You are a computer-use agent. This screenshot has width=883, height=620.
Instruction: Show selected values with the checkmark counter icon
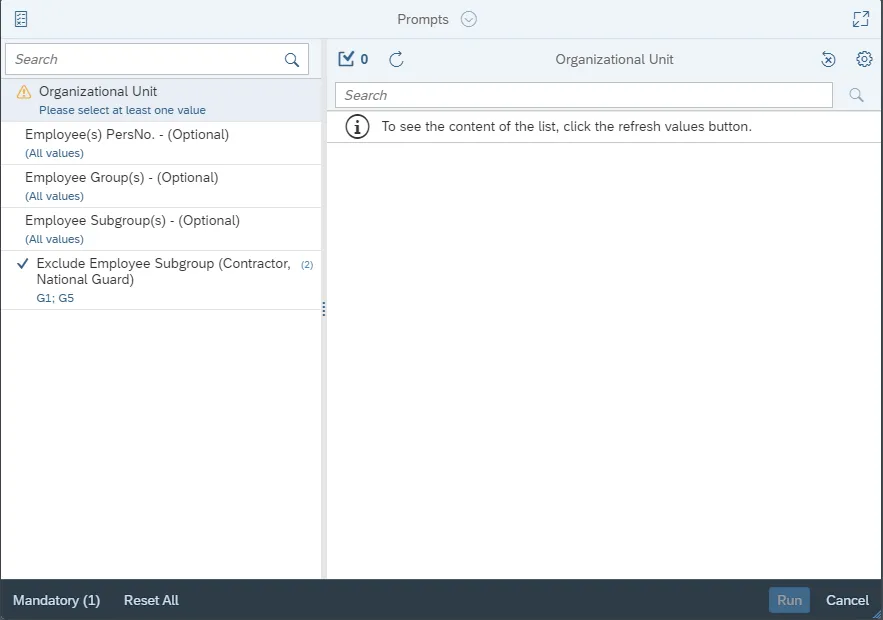353,59
